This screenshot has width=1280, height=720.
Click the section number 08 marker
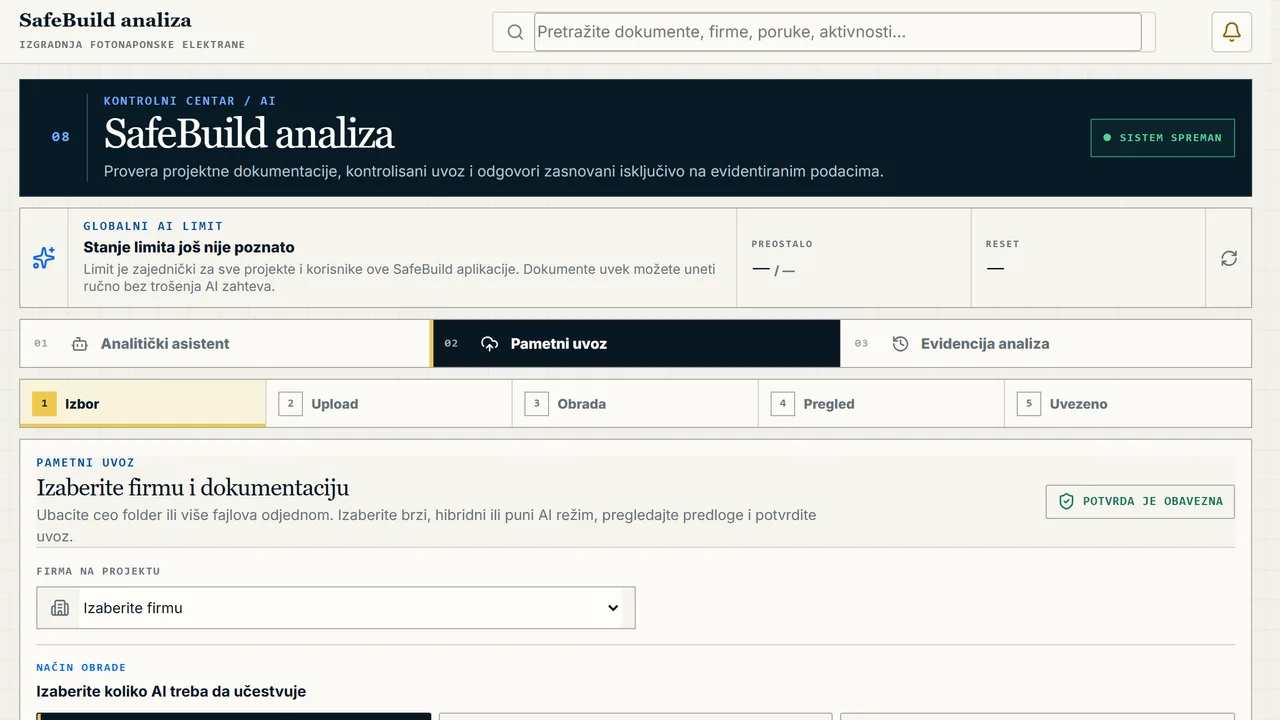[61, 137]
